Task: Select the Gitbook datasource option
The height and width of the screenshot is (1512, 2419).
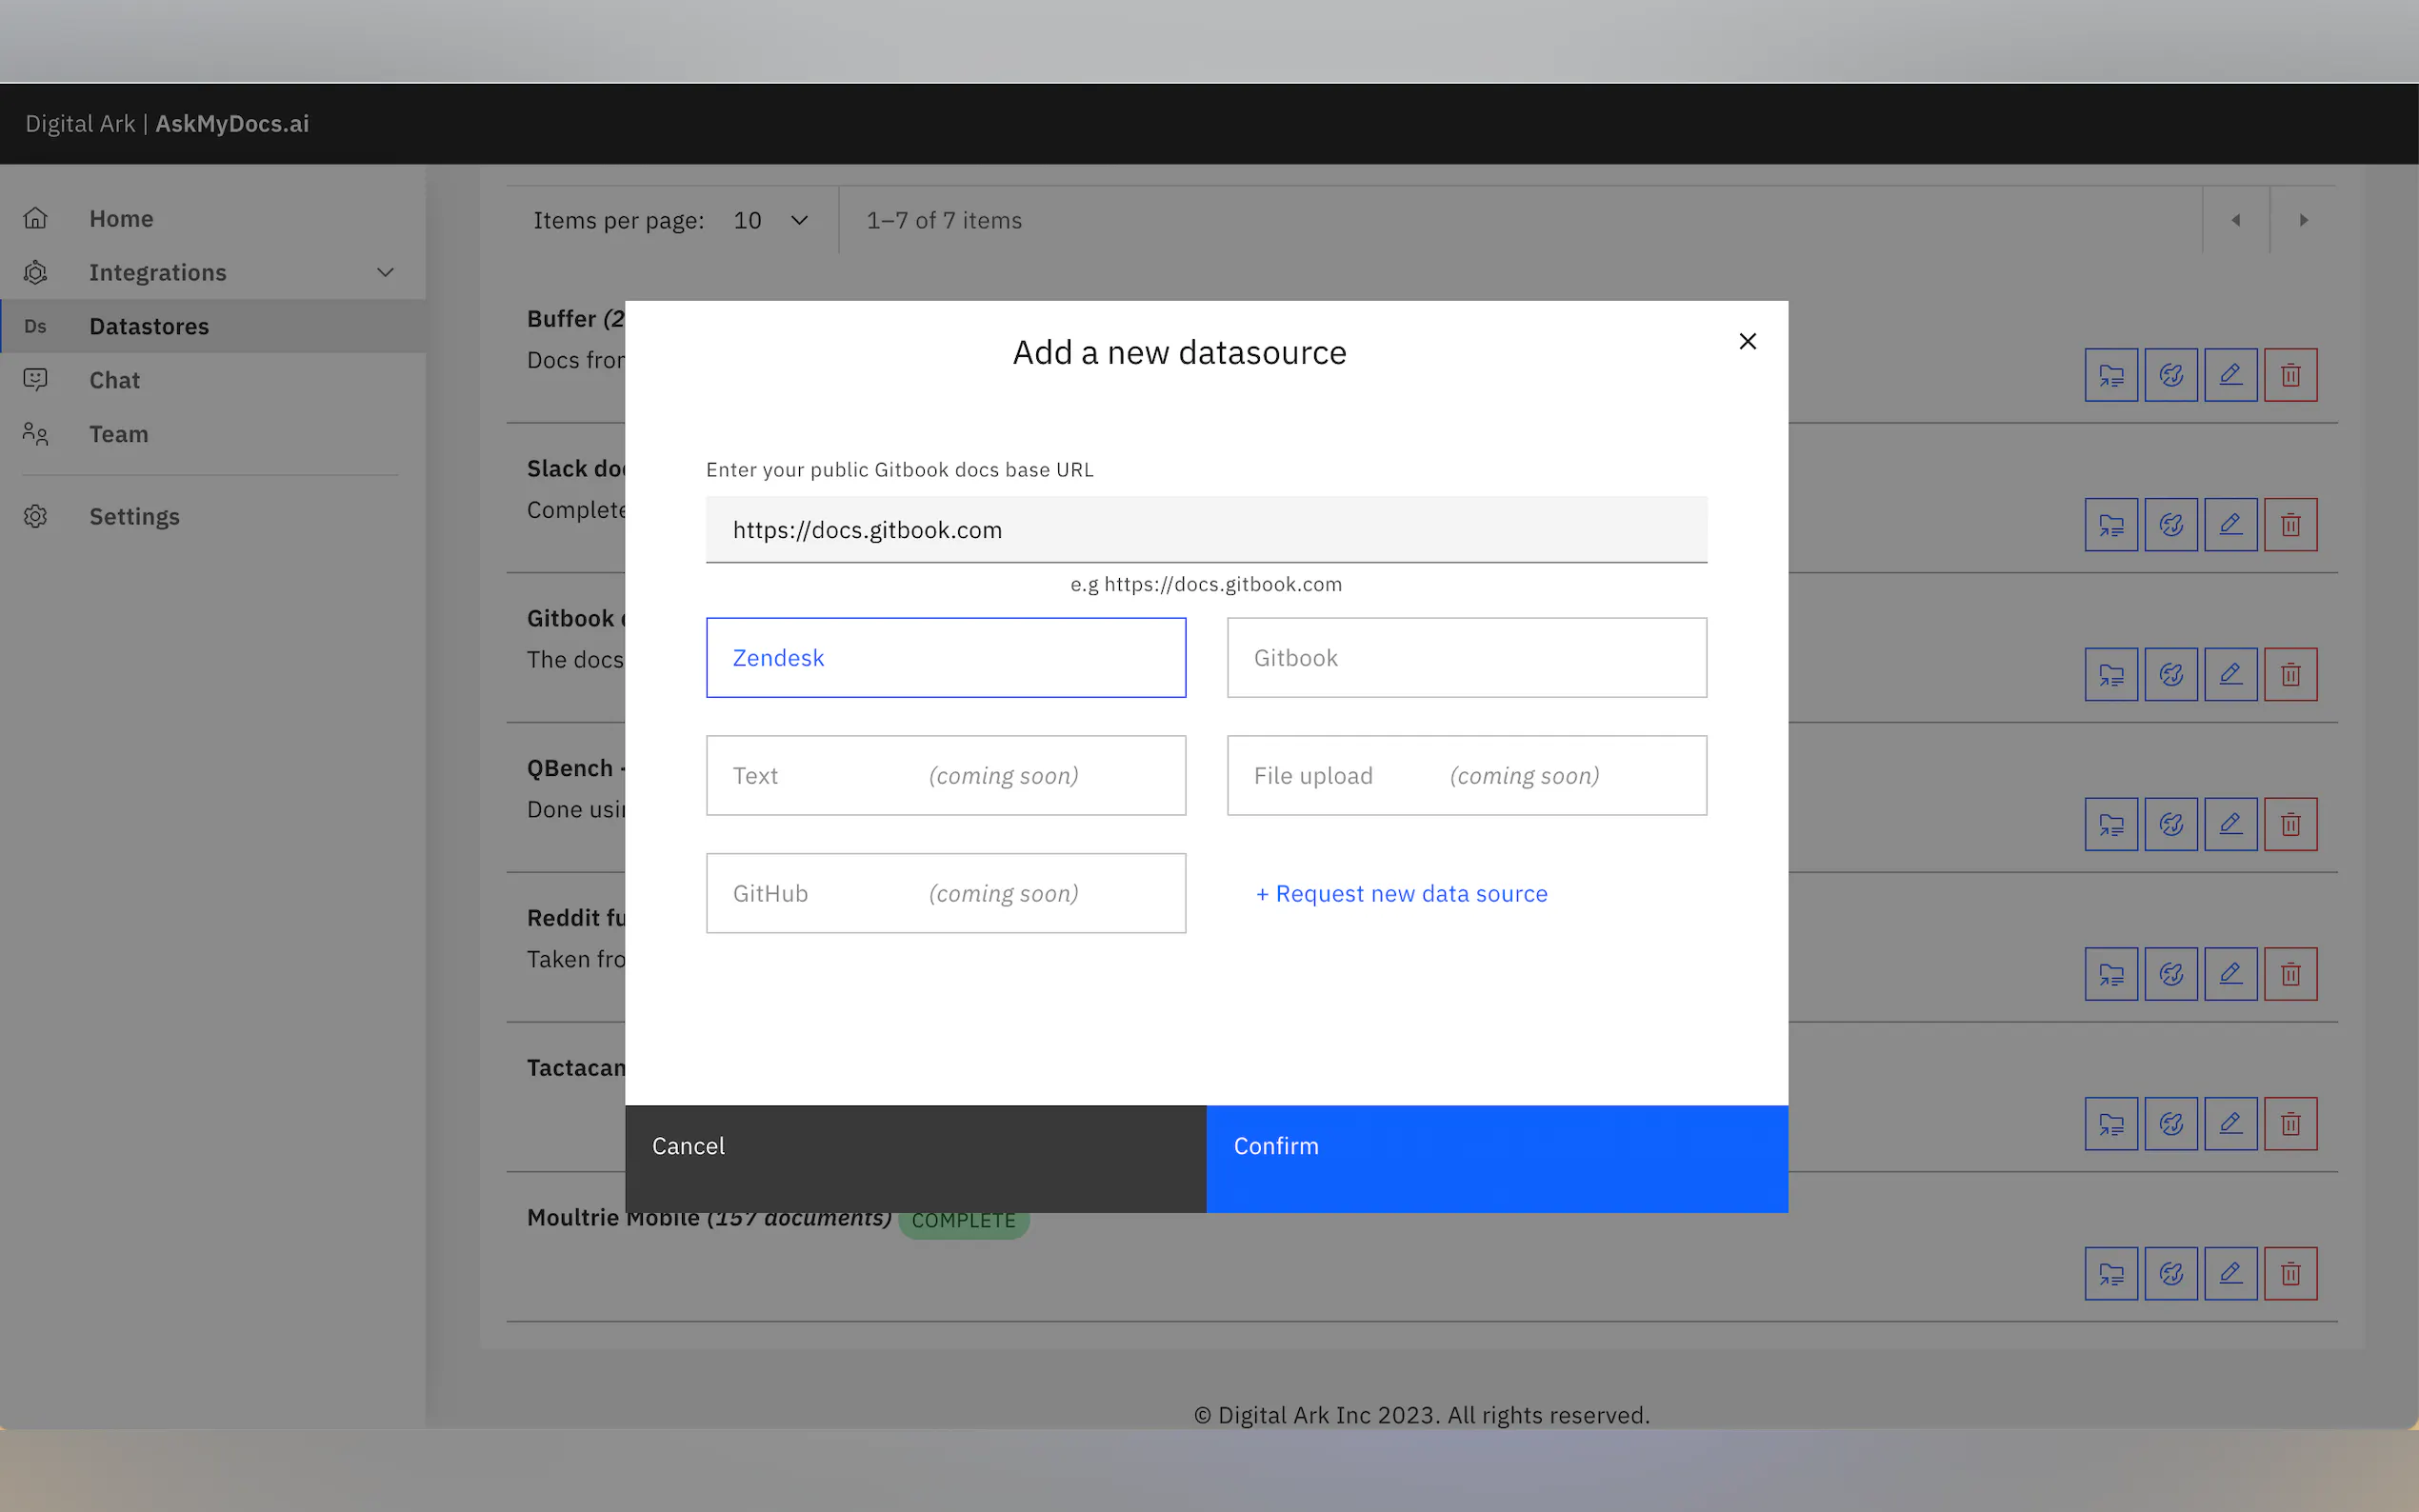Action: coord(1466,657)
